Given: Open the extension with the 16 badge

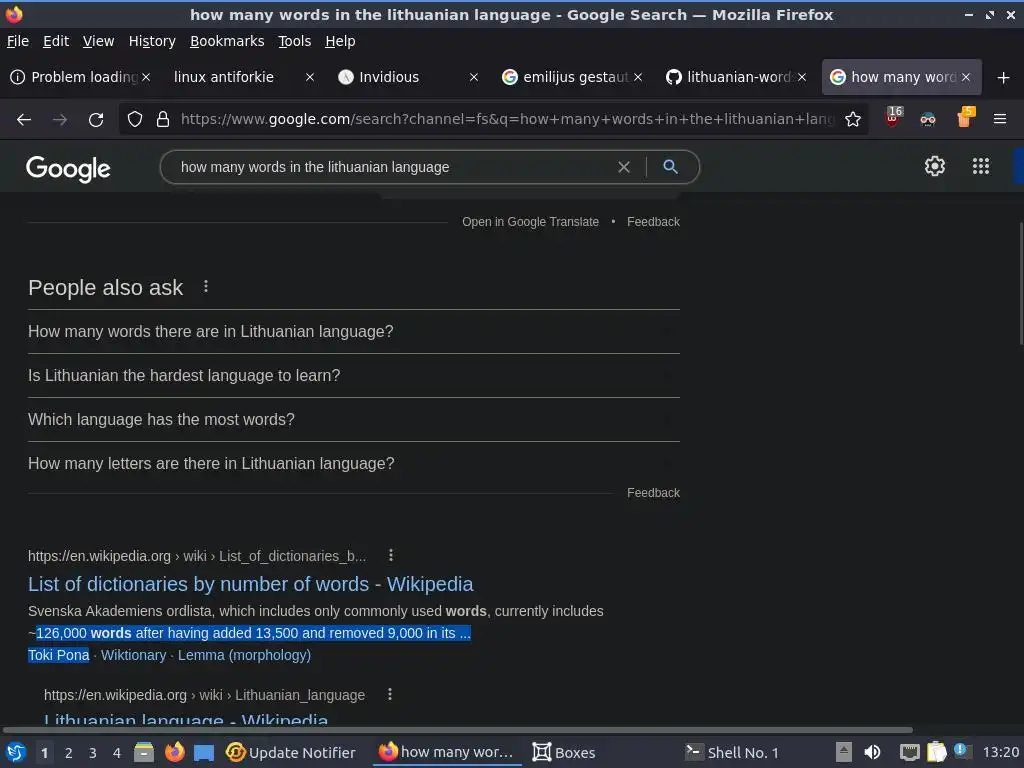Looking at the screenshot, I should pos(893,118).
